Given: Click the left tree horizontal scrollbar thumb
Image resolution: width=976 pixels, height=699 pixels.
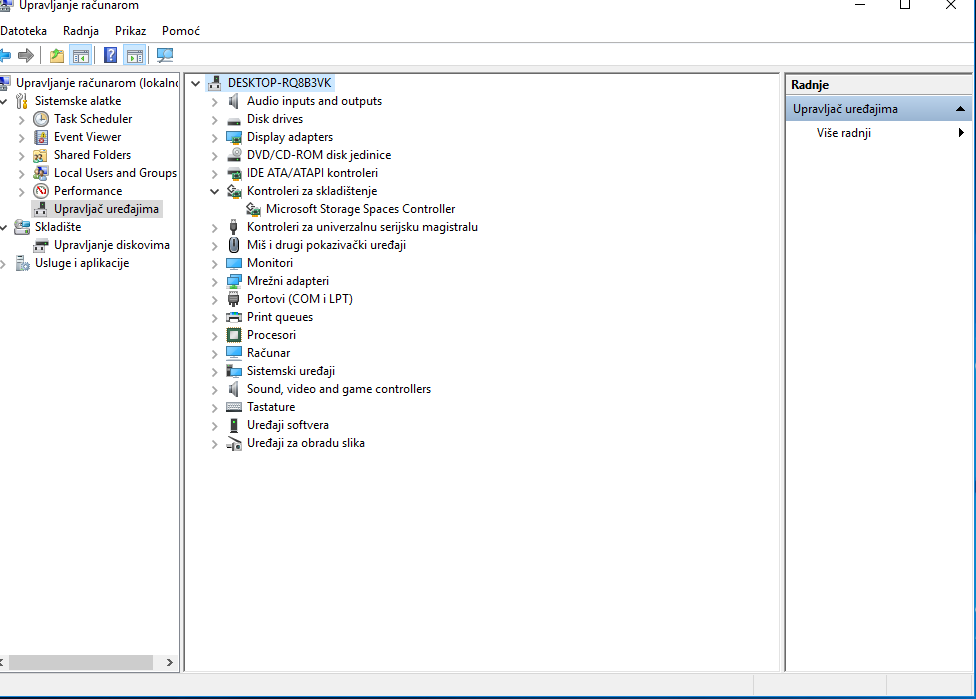Looking at the screenshot, I should pos(81,662).
